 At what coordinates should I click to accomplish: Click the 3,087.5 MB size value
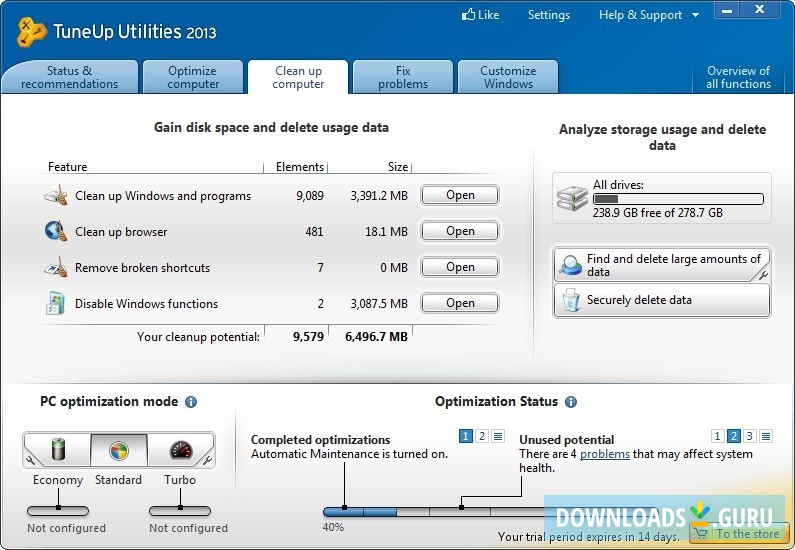click(379, 304)
